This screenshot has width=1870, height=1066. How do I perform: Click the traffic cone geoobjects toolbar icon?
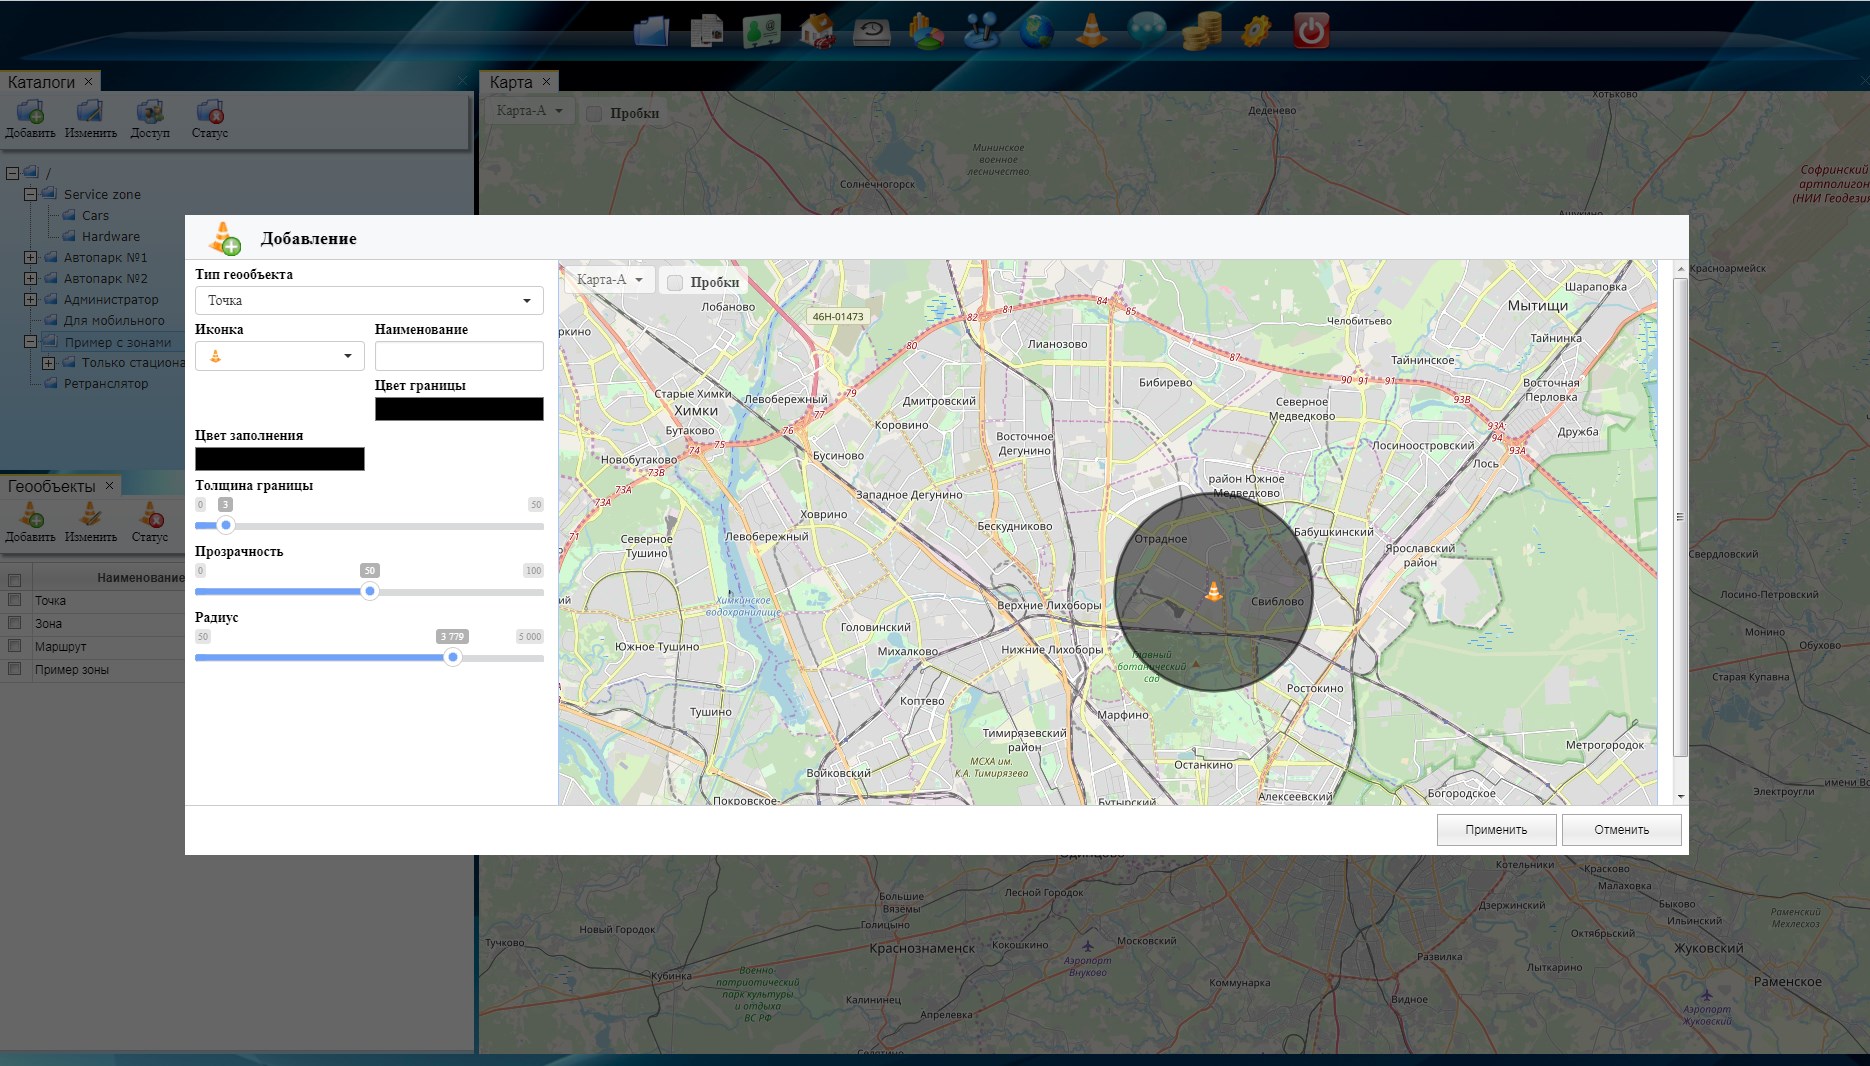tap(1091, 31)
